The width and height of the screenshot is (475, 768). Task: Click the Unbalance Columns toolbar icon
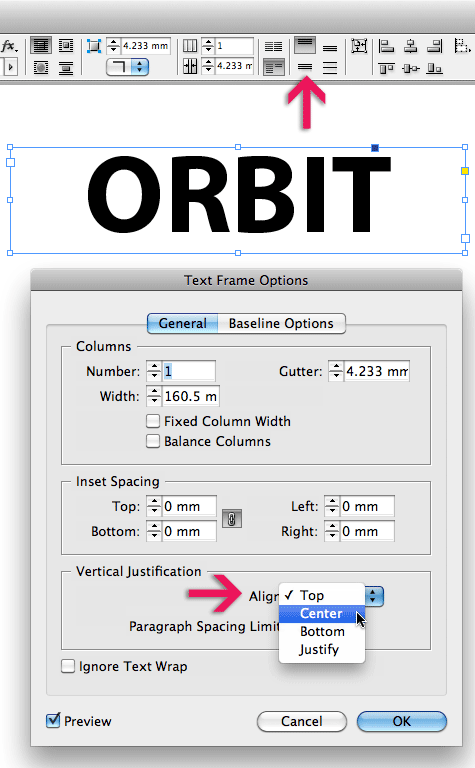coord(273,67)
